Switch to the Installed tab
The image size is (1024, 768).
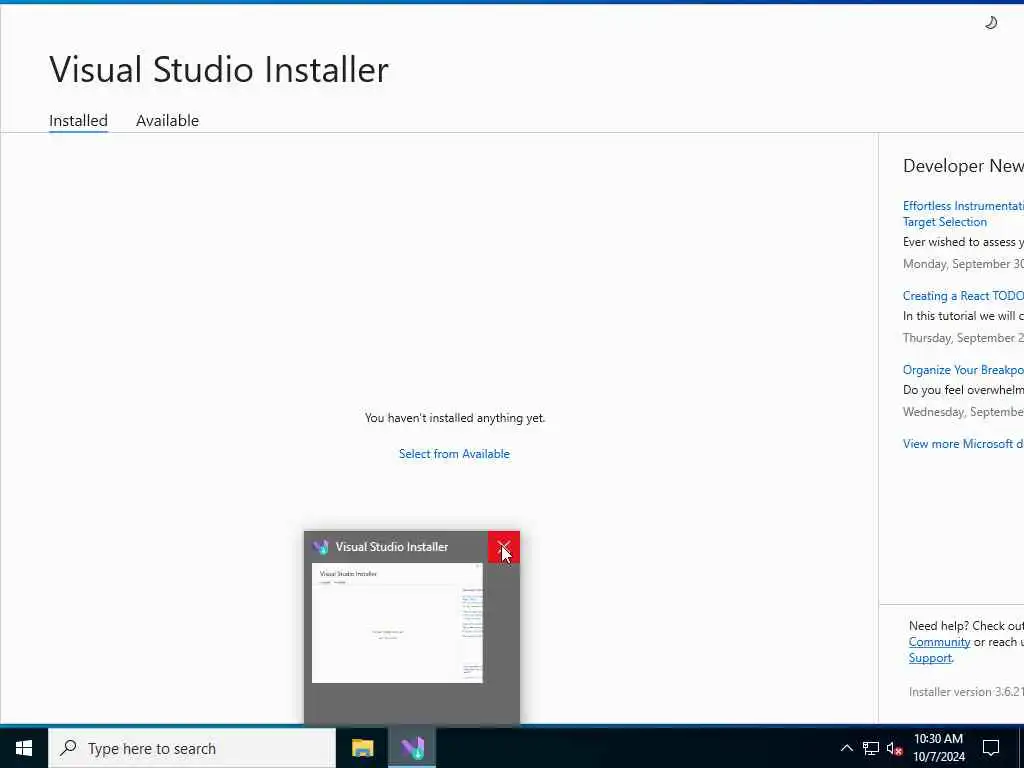78,121
